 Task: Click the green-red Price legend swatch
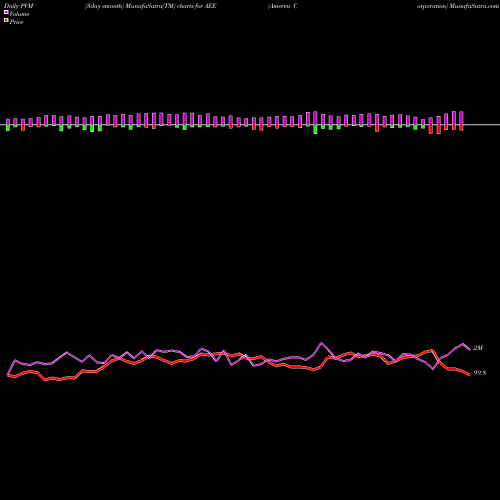pos(6,21)
